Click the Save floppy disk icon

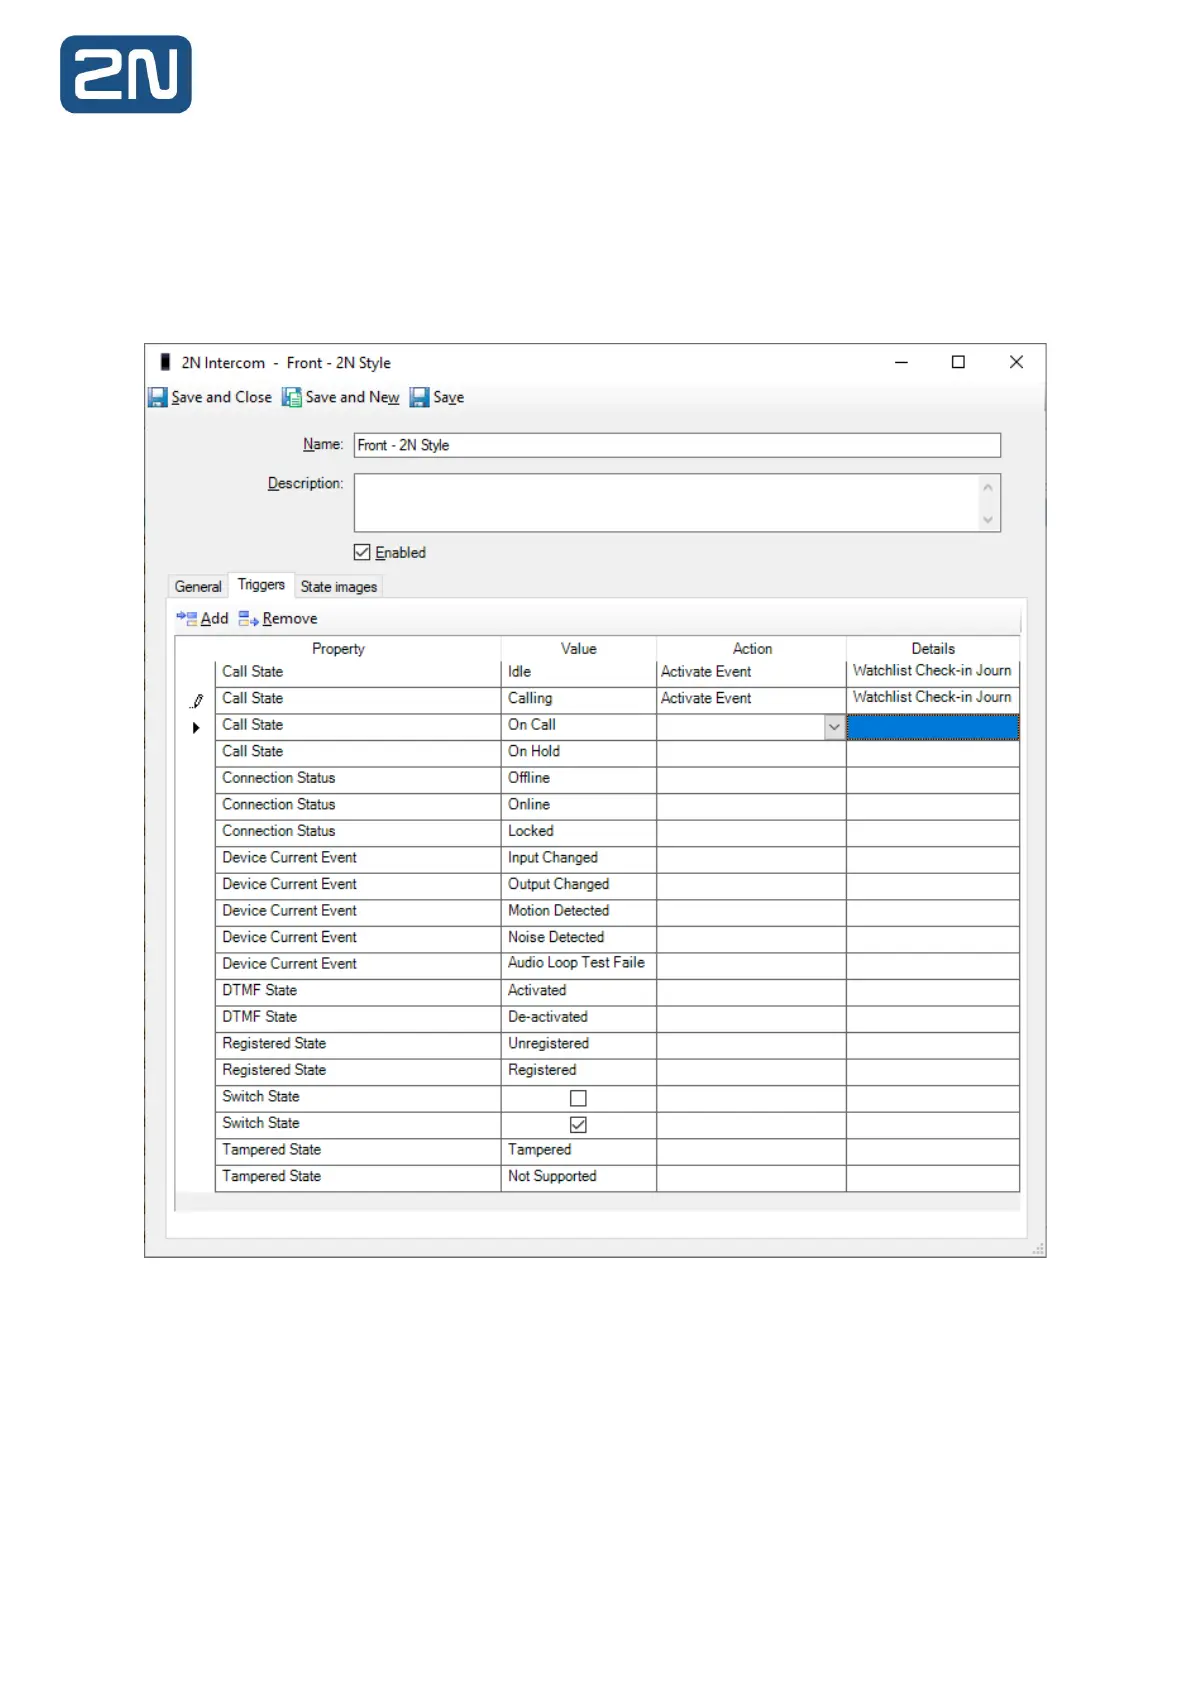click(x=419, y=398)
